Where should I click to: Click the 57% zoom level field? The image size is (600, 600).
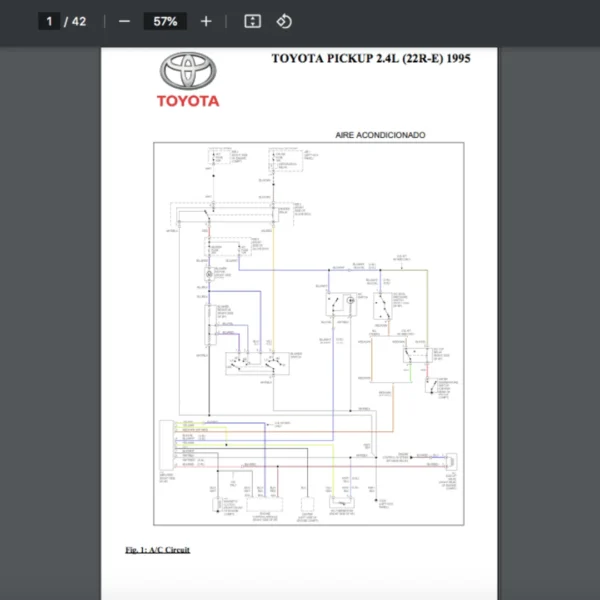tap(165, 21)
